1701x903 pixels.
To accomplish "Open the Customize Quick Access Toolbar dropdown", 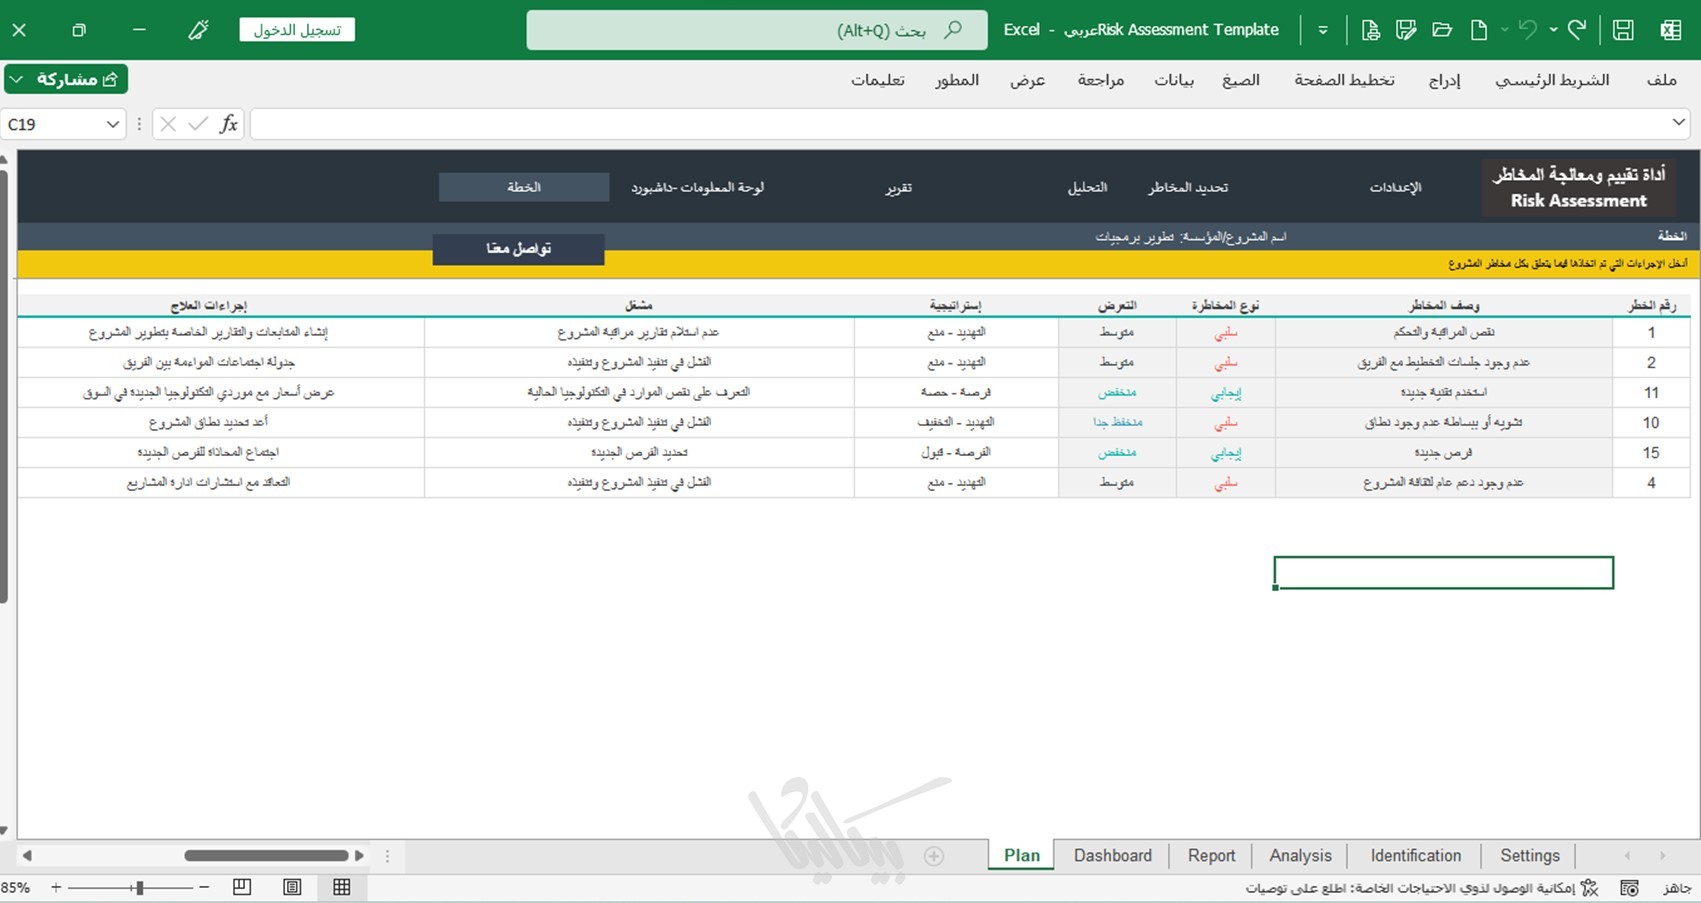I will pos(1323,30).
